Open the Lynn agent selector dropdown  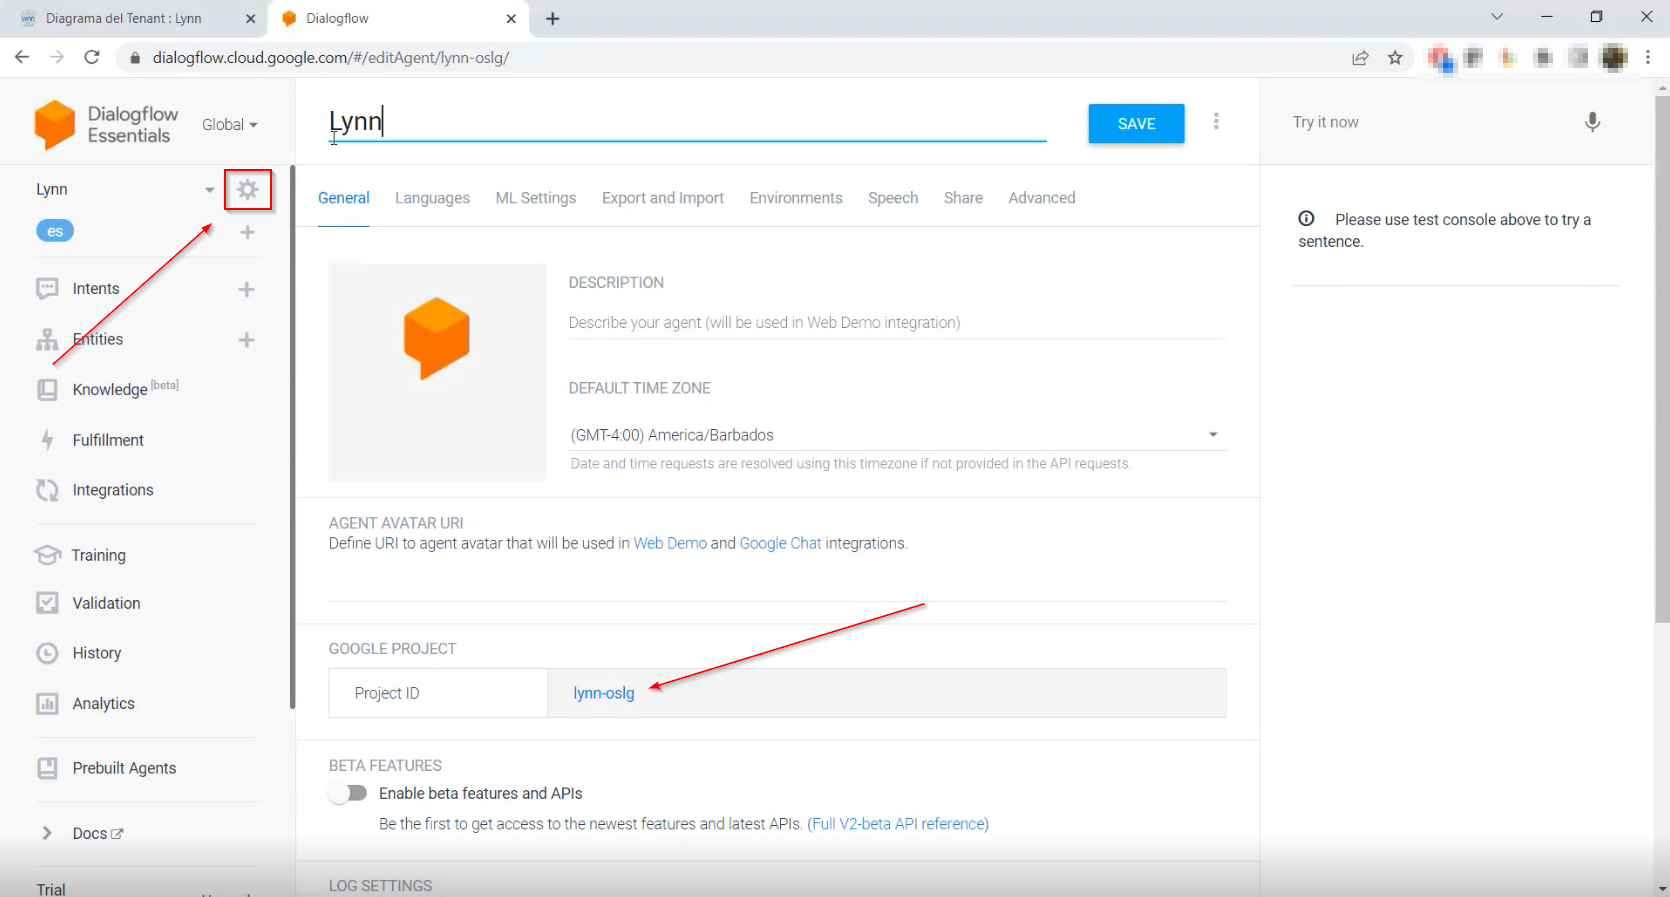[x=209, y=189]
